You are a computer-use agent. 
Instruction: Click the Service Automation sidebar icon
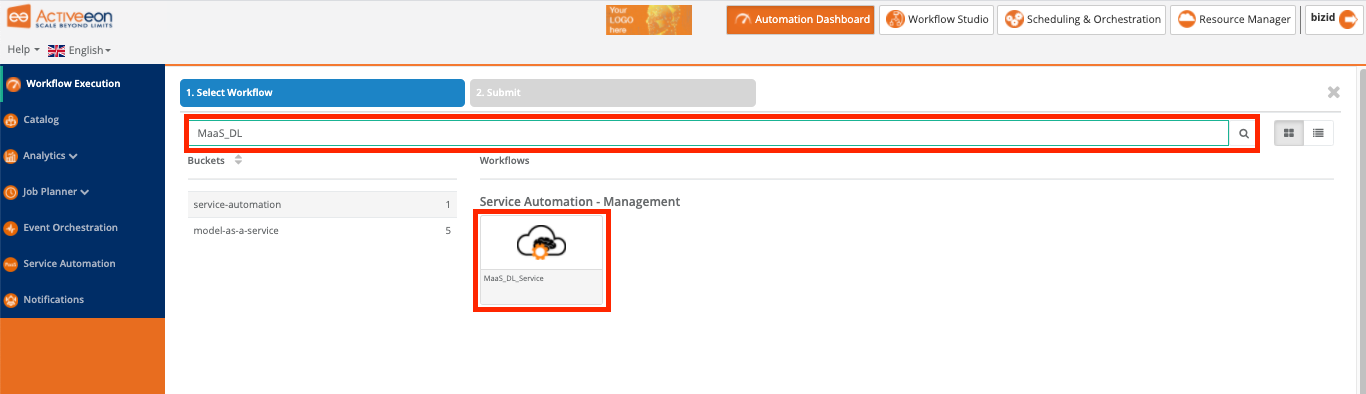pos(11,264)
